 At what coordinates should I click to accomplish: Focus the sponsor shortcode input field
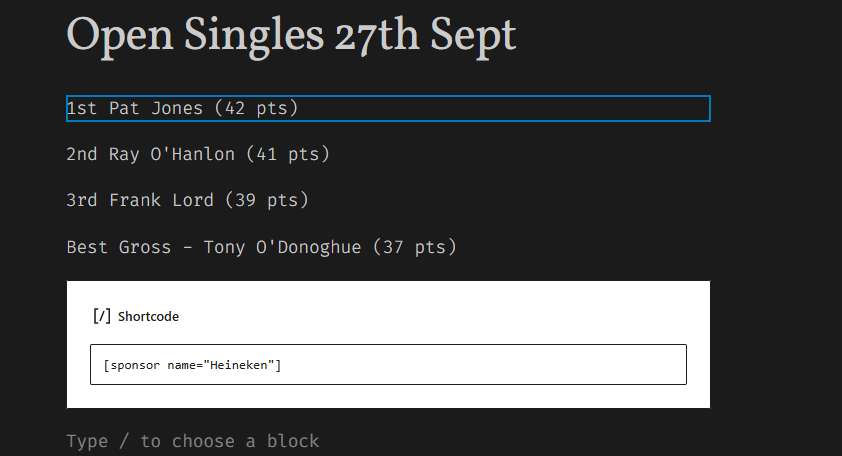[x=388, y=365]
